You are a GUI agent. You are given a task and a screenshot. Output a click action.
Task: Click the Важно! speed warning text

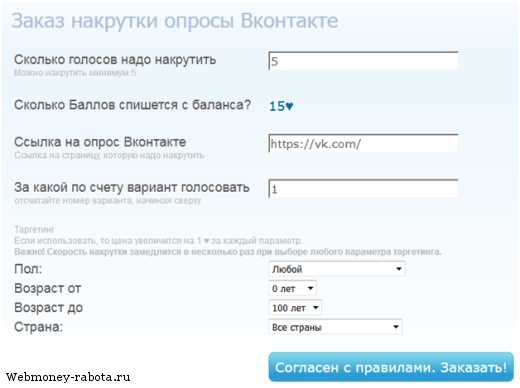(228, 252)
